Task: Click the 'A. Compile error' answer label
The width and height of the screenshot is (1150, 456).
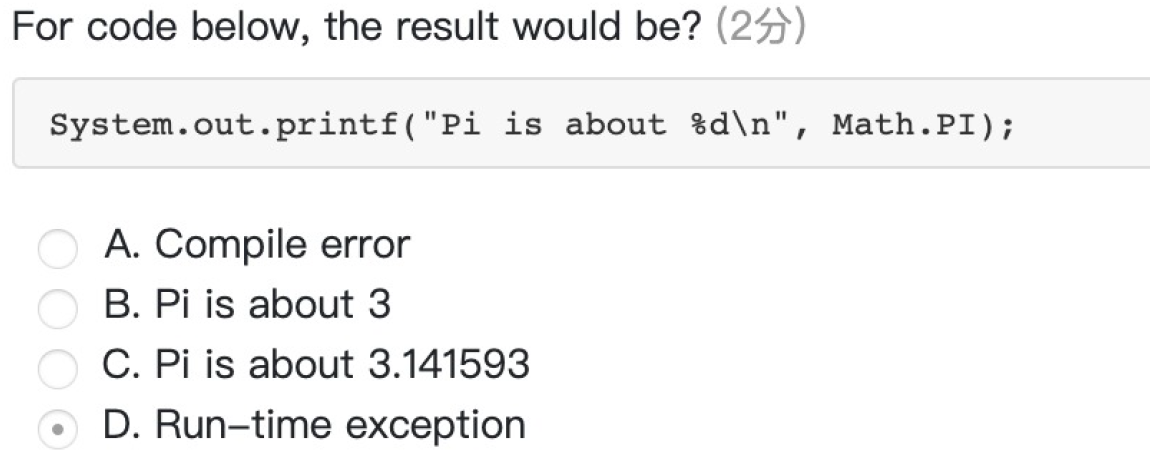Action: coord(257,244)
